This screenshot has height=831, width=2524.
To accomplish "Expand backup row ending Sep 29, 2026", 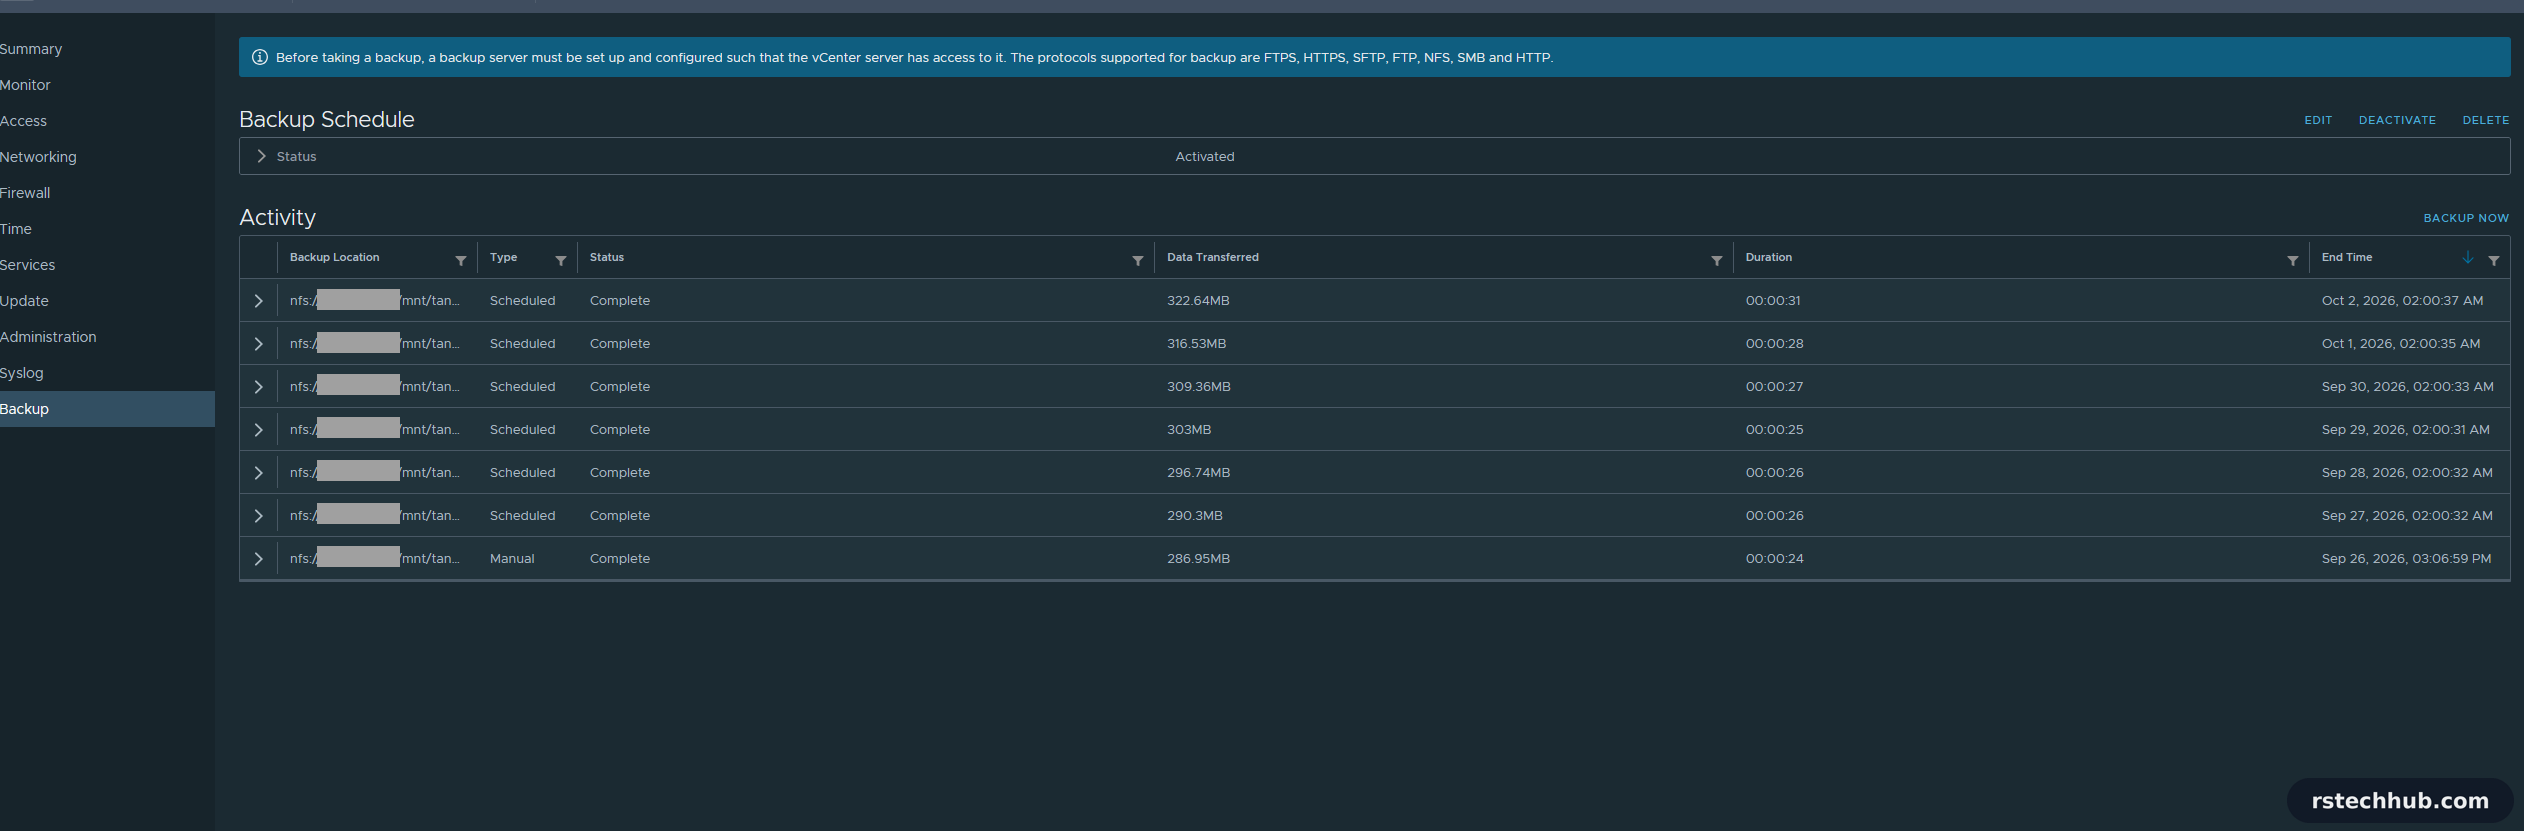I will click(x=258, y=430).
